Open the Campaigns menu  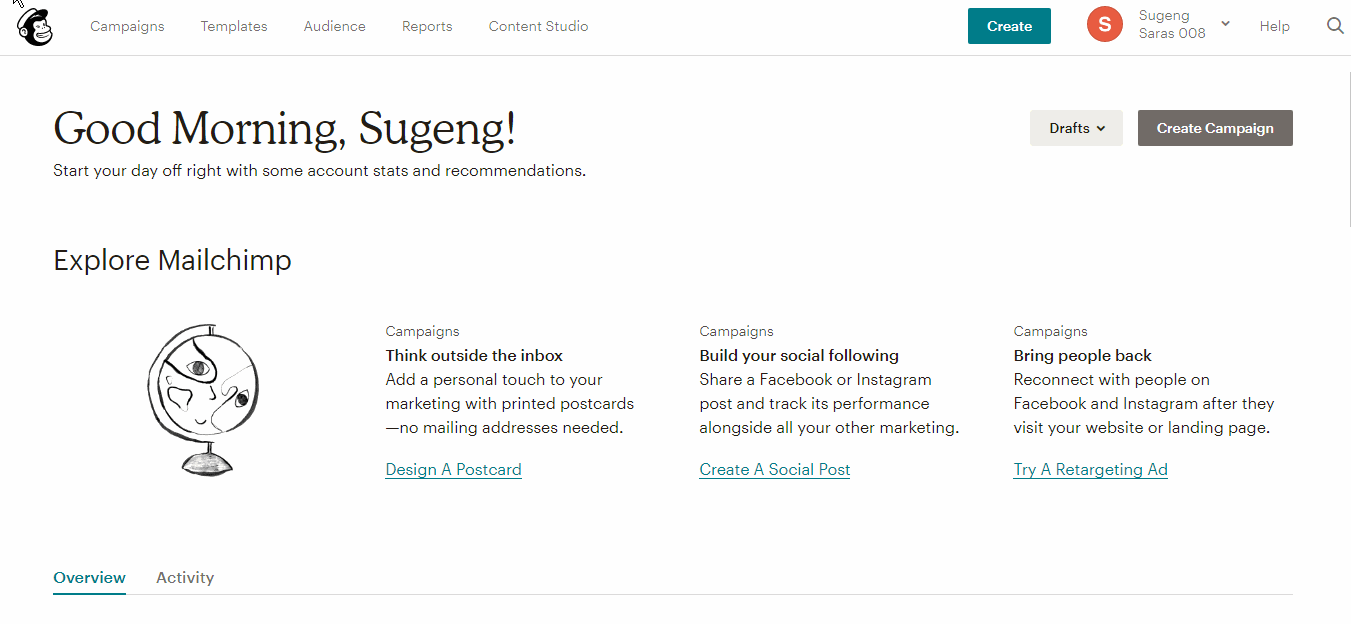[127, 26]
